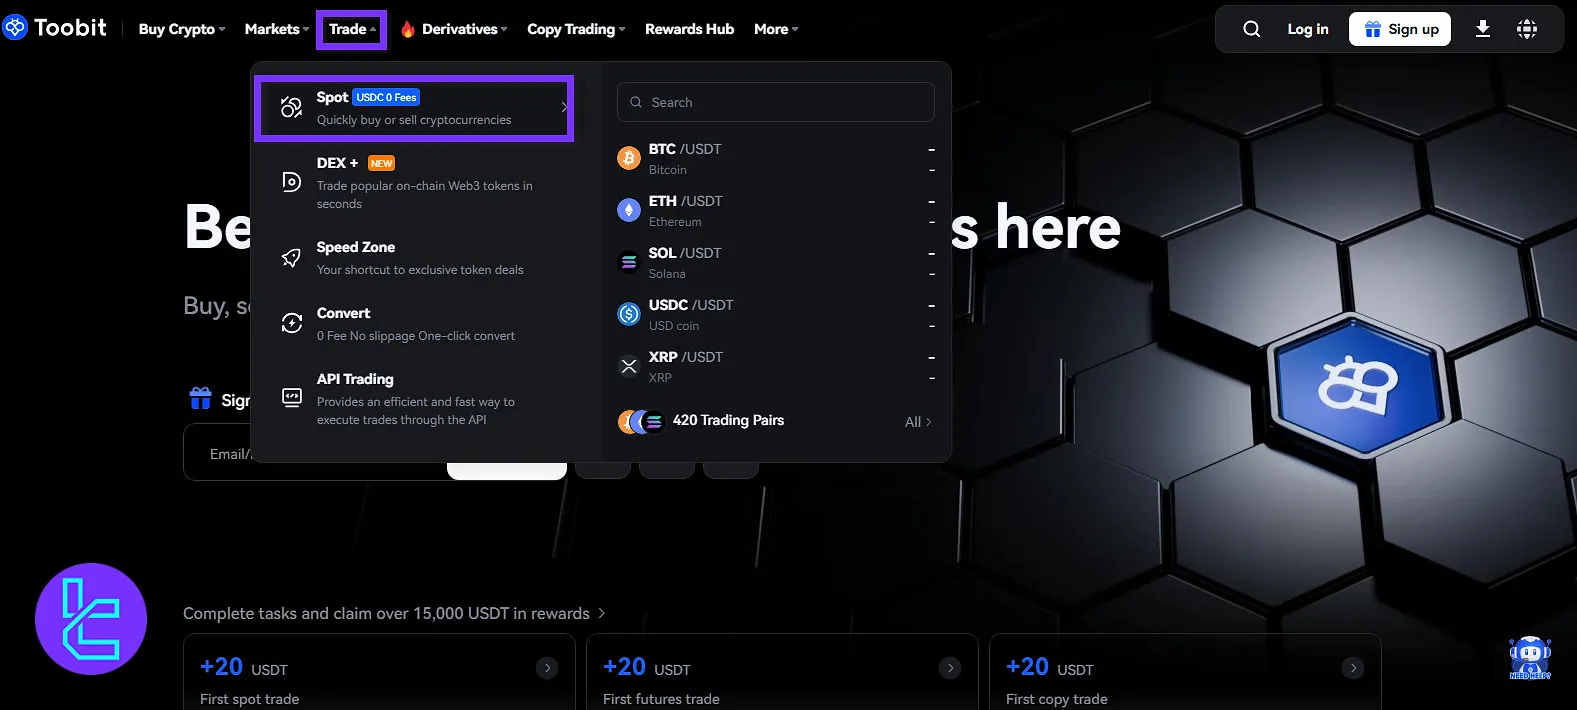This screenshot has width=1577, height=710.
Task: Open Complete tasks and claim rewards link
Action: pyautogui.click(x=394, y=613)
